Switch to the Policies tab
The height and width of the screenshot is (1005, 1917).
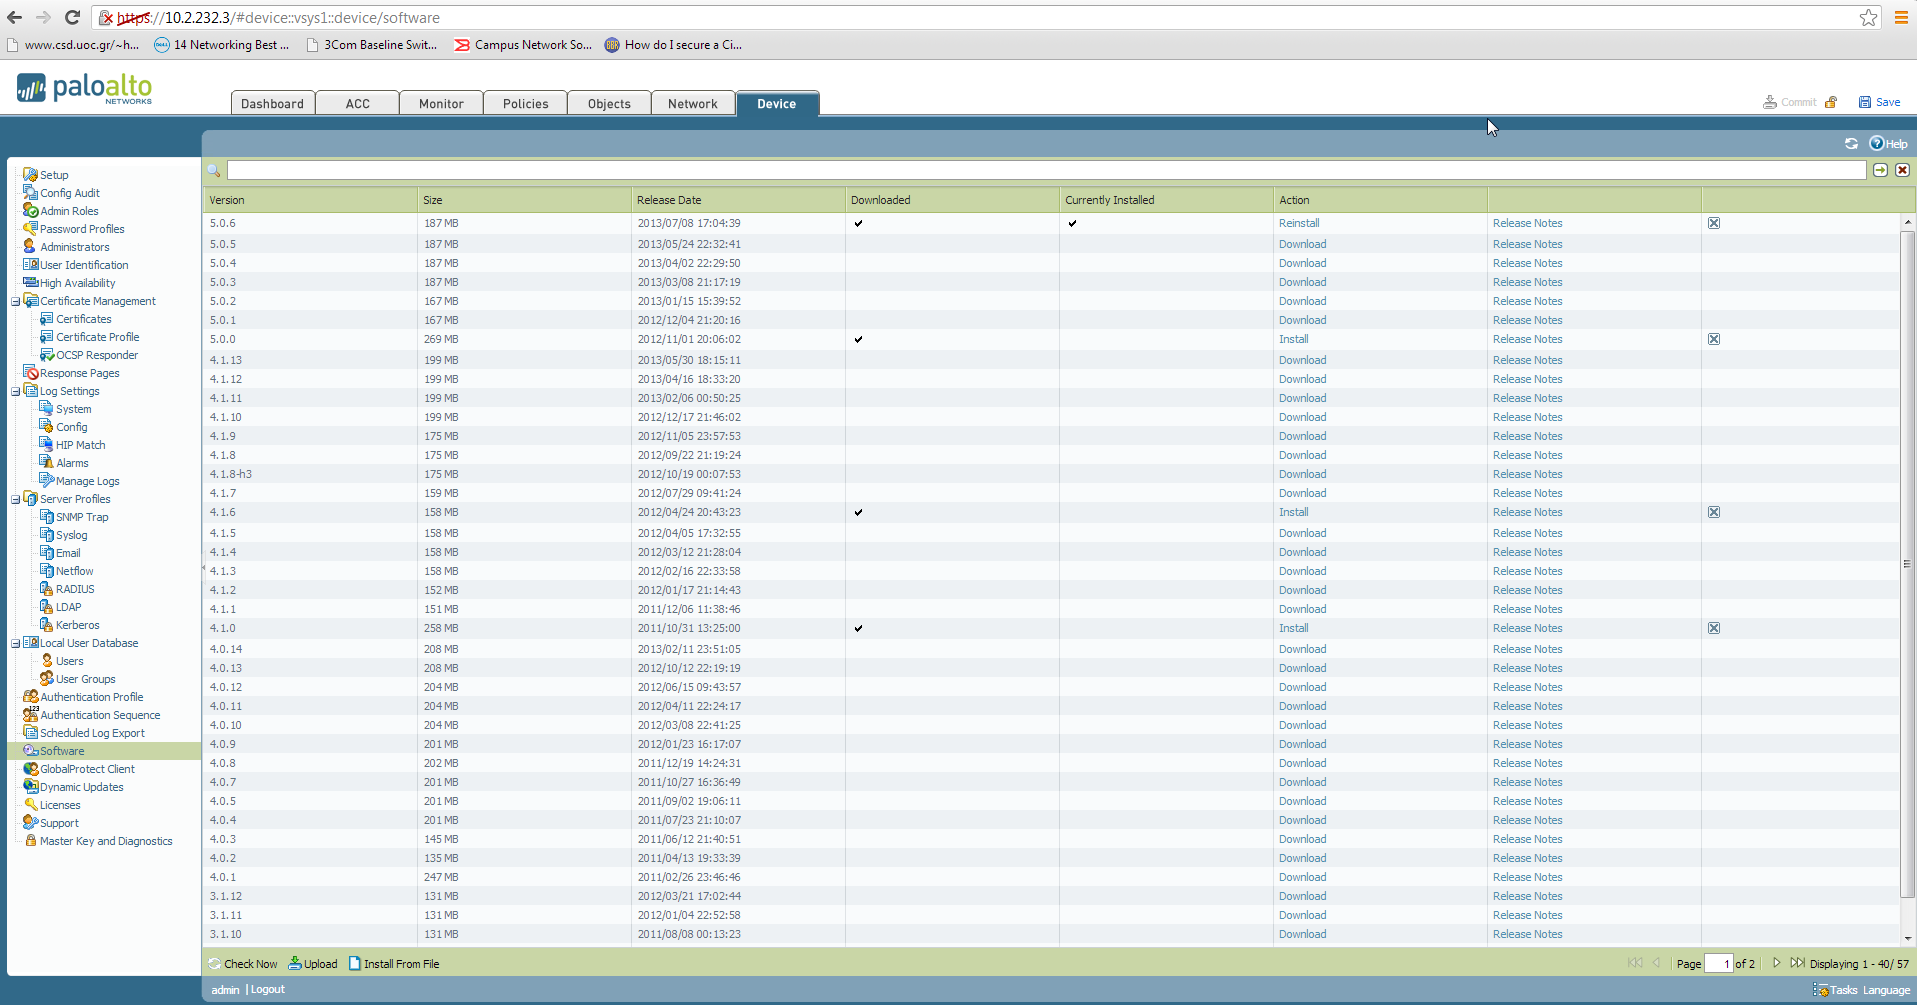click(x=525, y=104)
